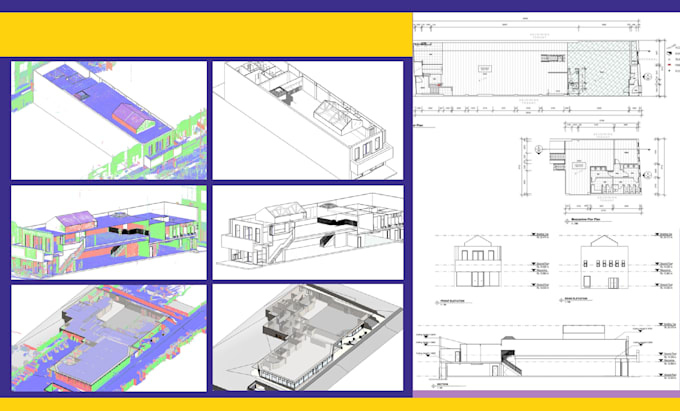Screen dimensions: 680x411
Task: Open the colored point-cloud roof view image
Action: (x=109, y=121)
